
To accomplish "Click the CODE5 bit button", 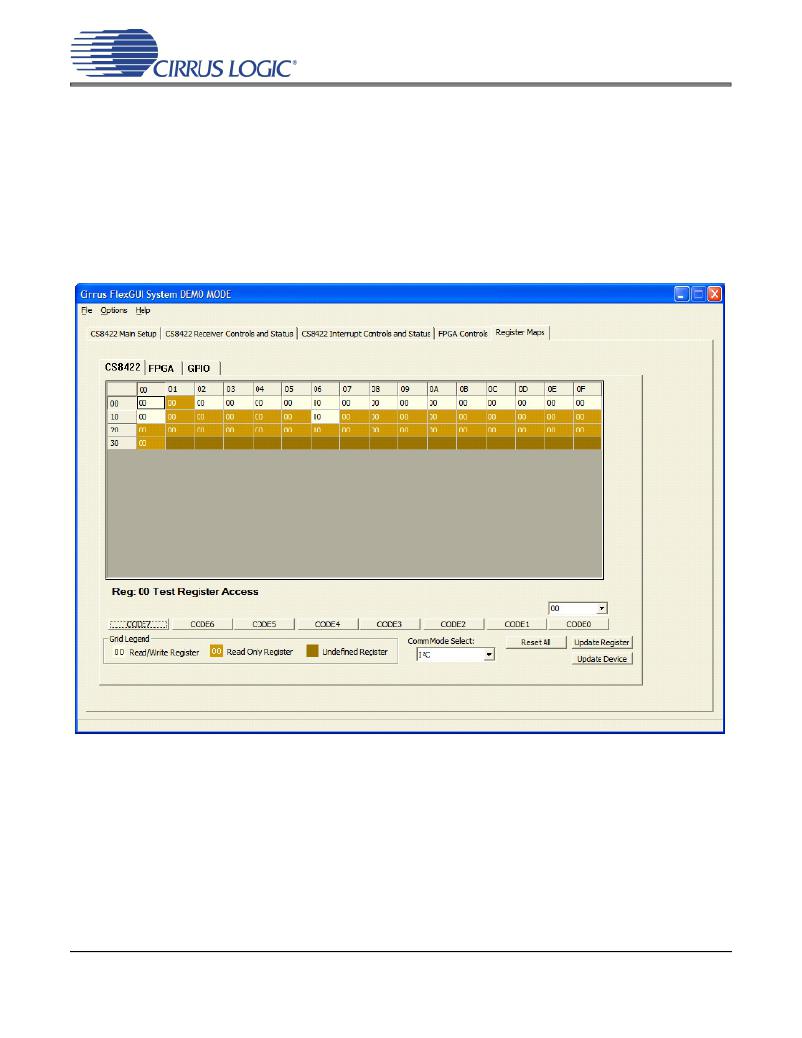I will 264,624.
